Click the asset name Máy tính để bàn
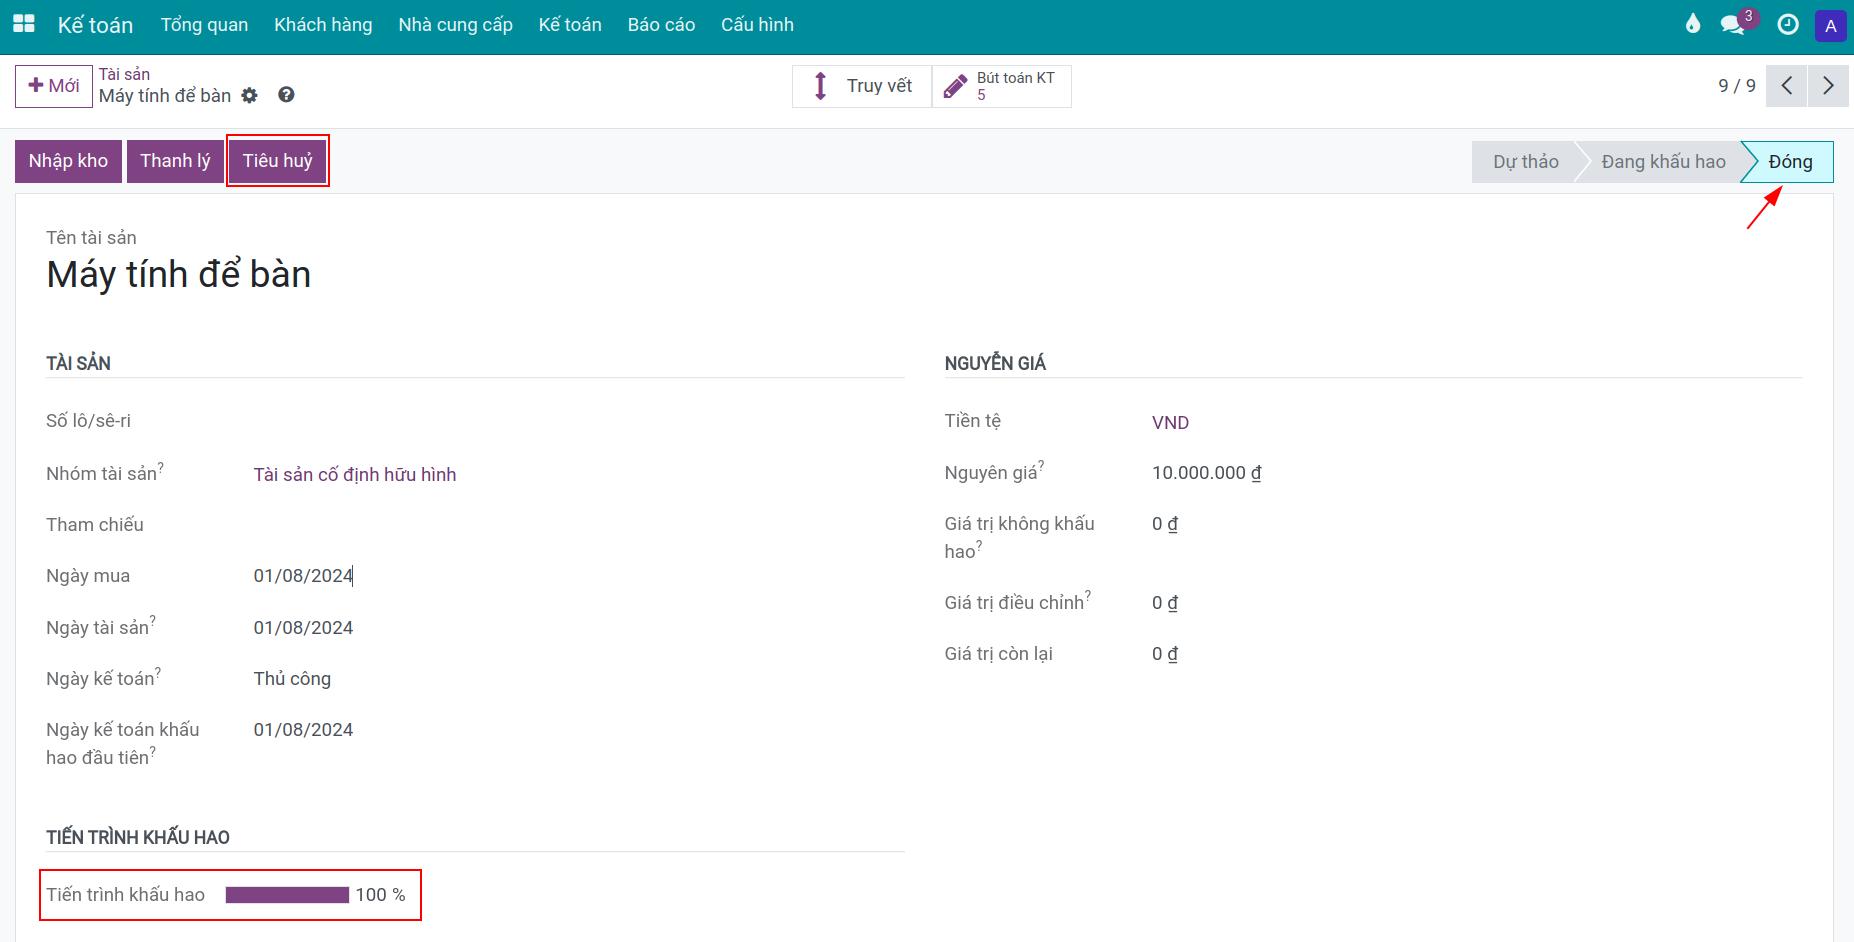Viewport: 1854px width, 942px height. click(x=179, y=275)
